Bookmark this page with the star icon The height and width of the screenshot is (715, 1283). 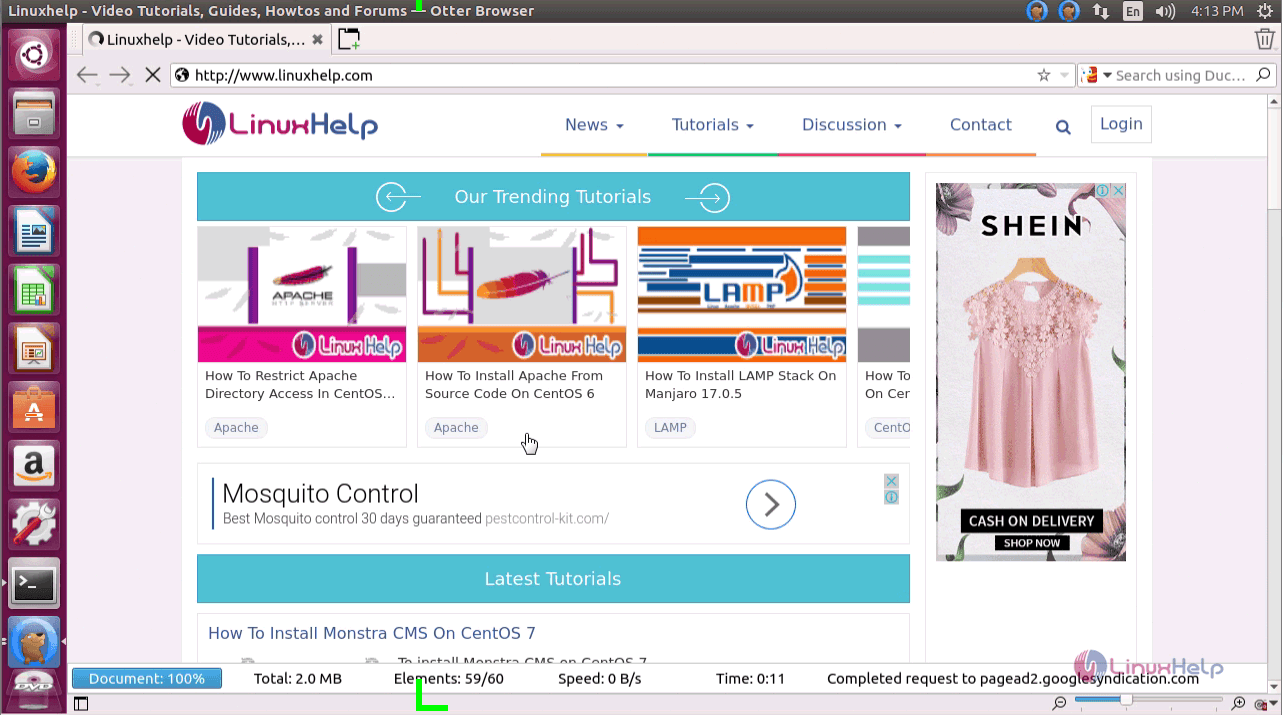tap(1044, 75)
